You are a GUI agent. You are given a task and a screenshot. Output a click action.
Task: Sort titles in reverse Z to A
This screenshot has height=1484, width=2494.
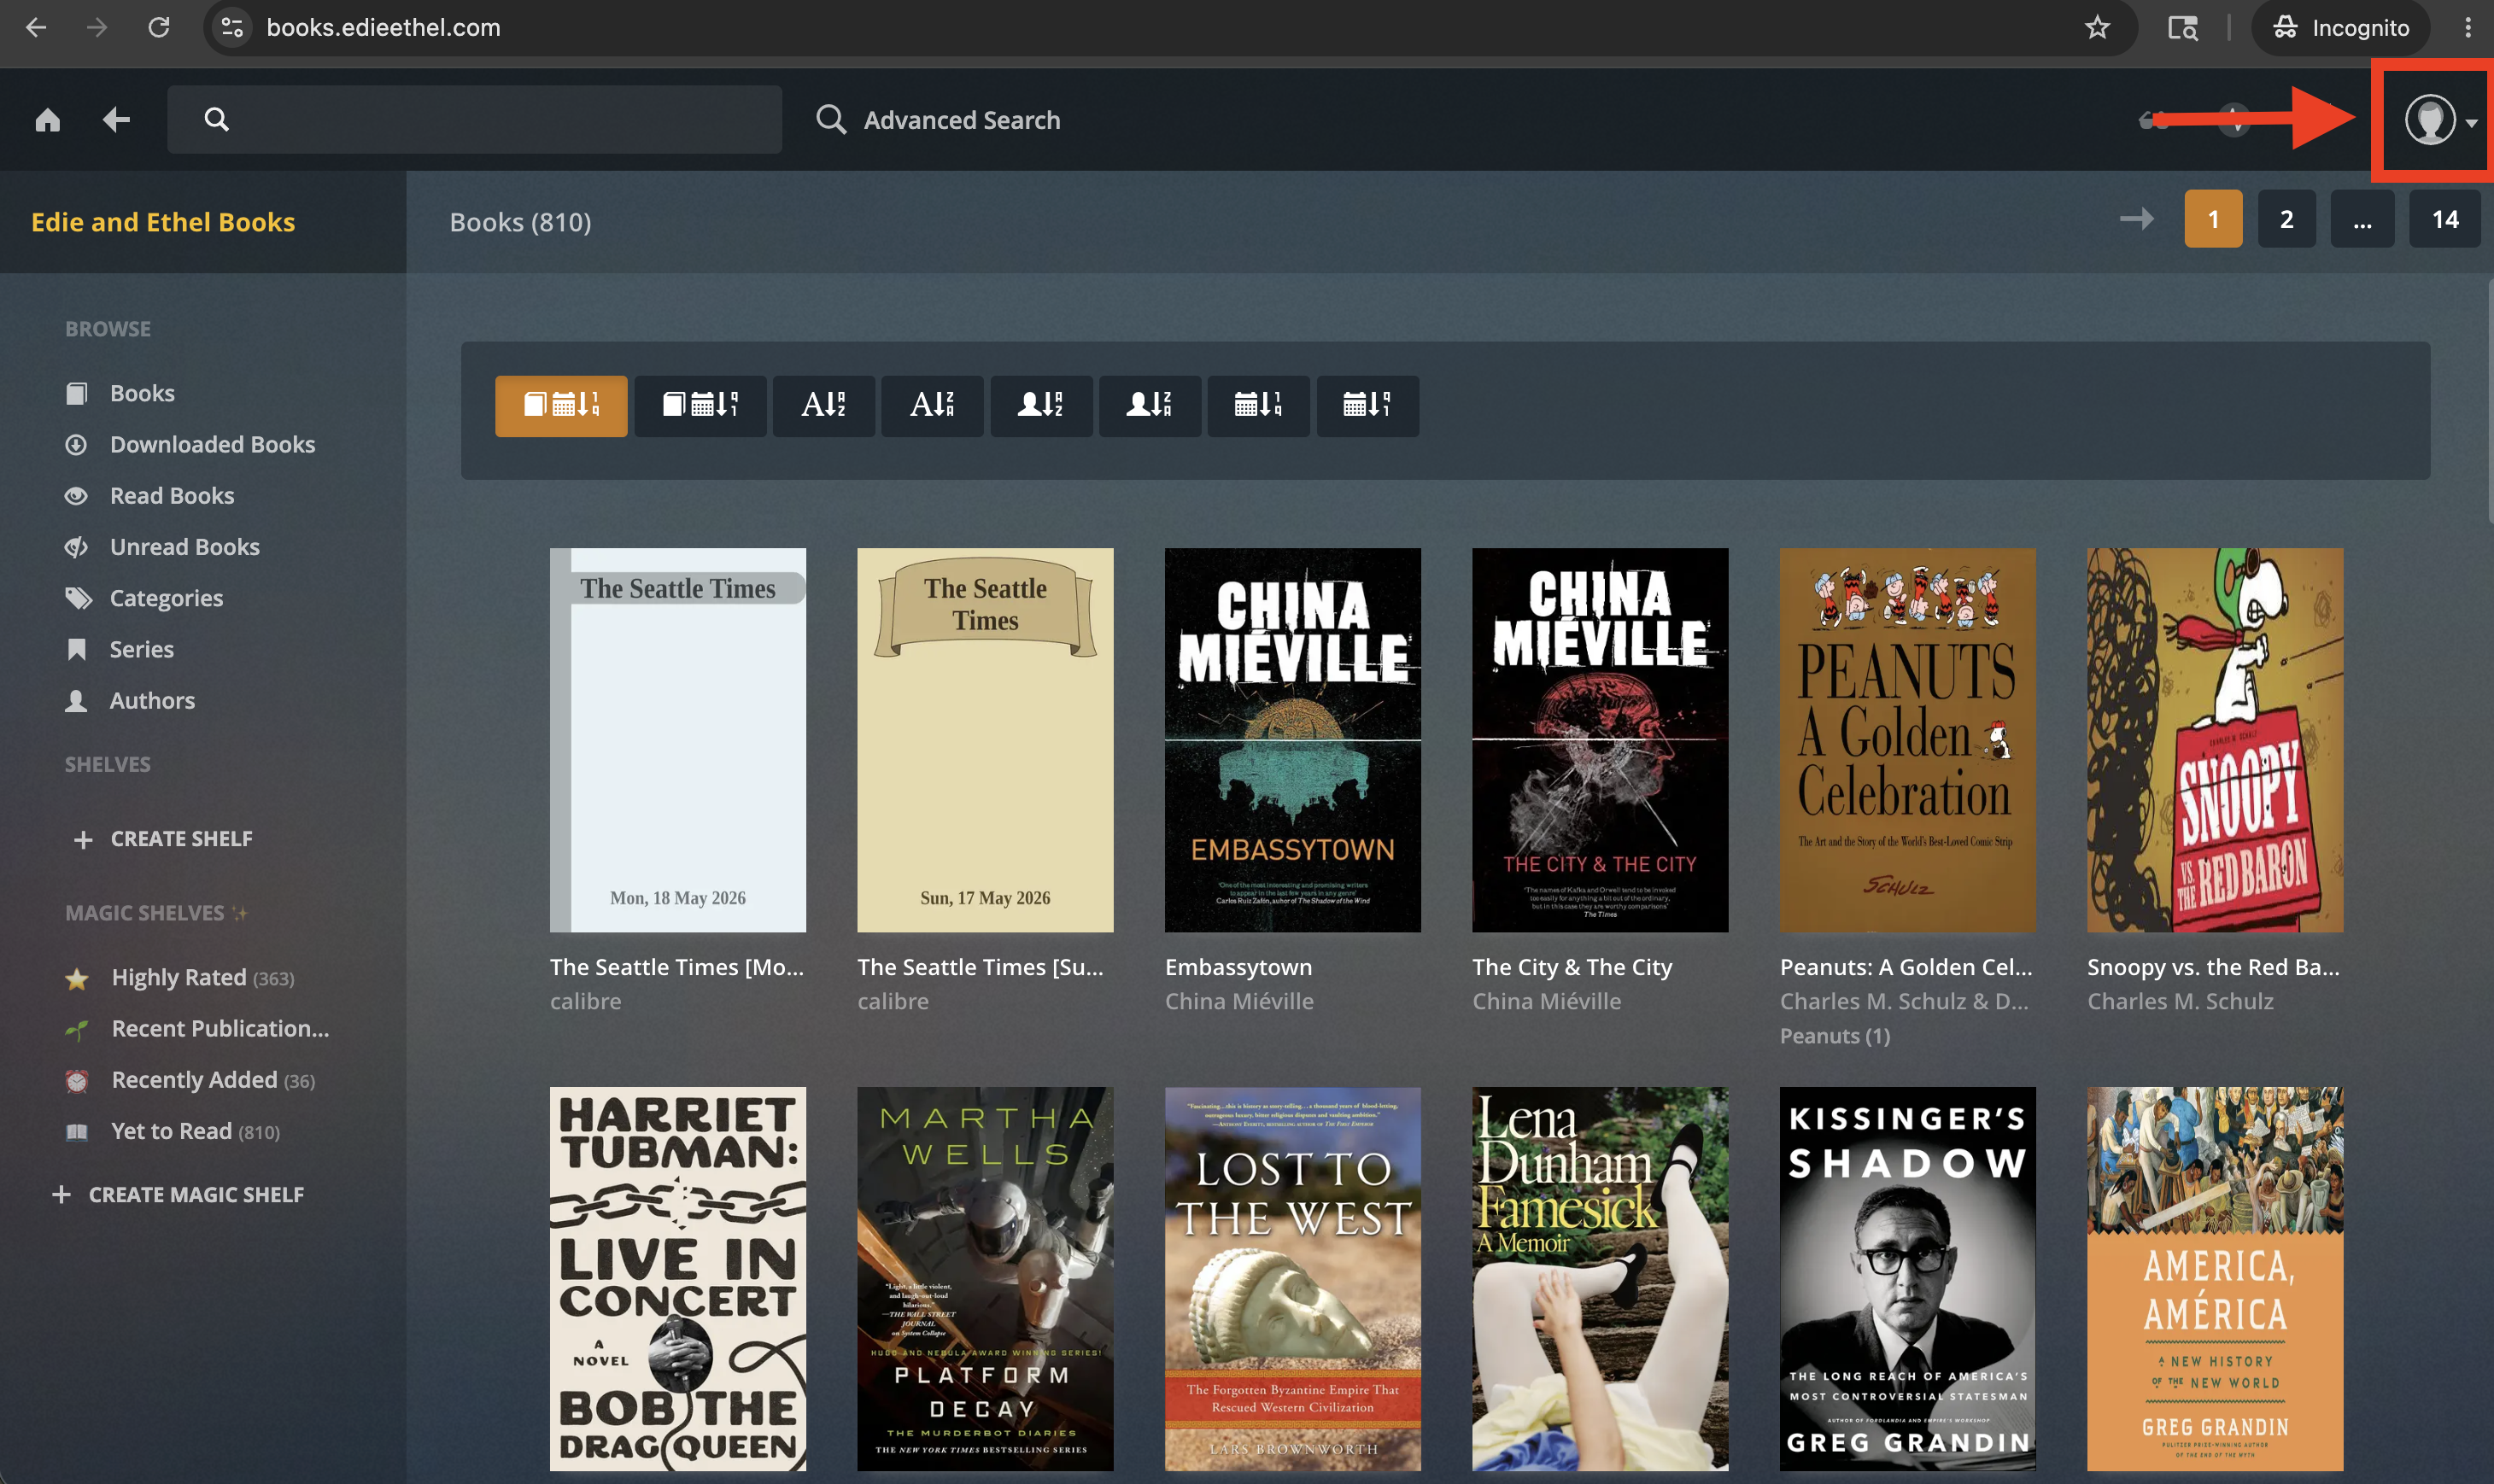coord(932,406)
